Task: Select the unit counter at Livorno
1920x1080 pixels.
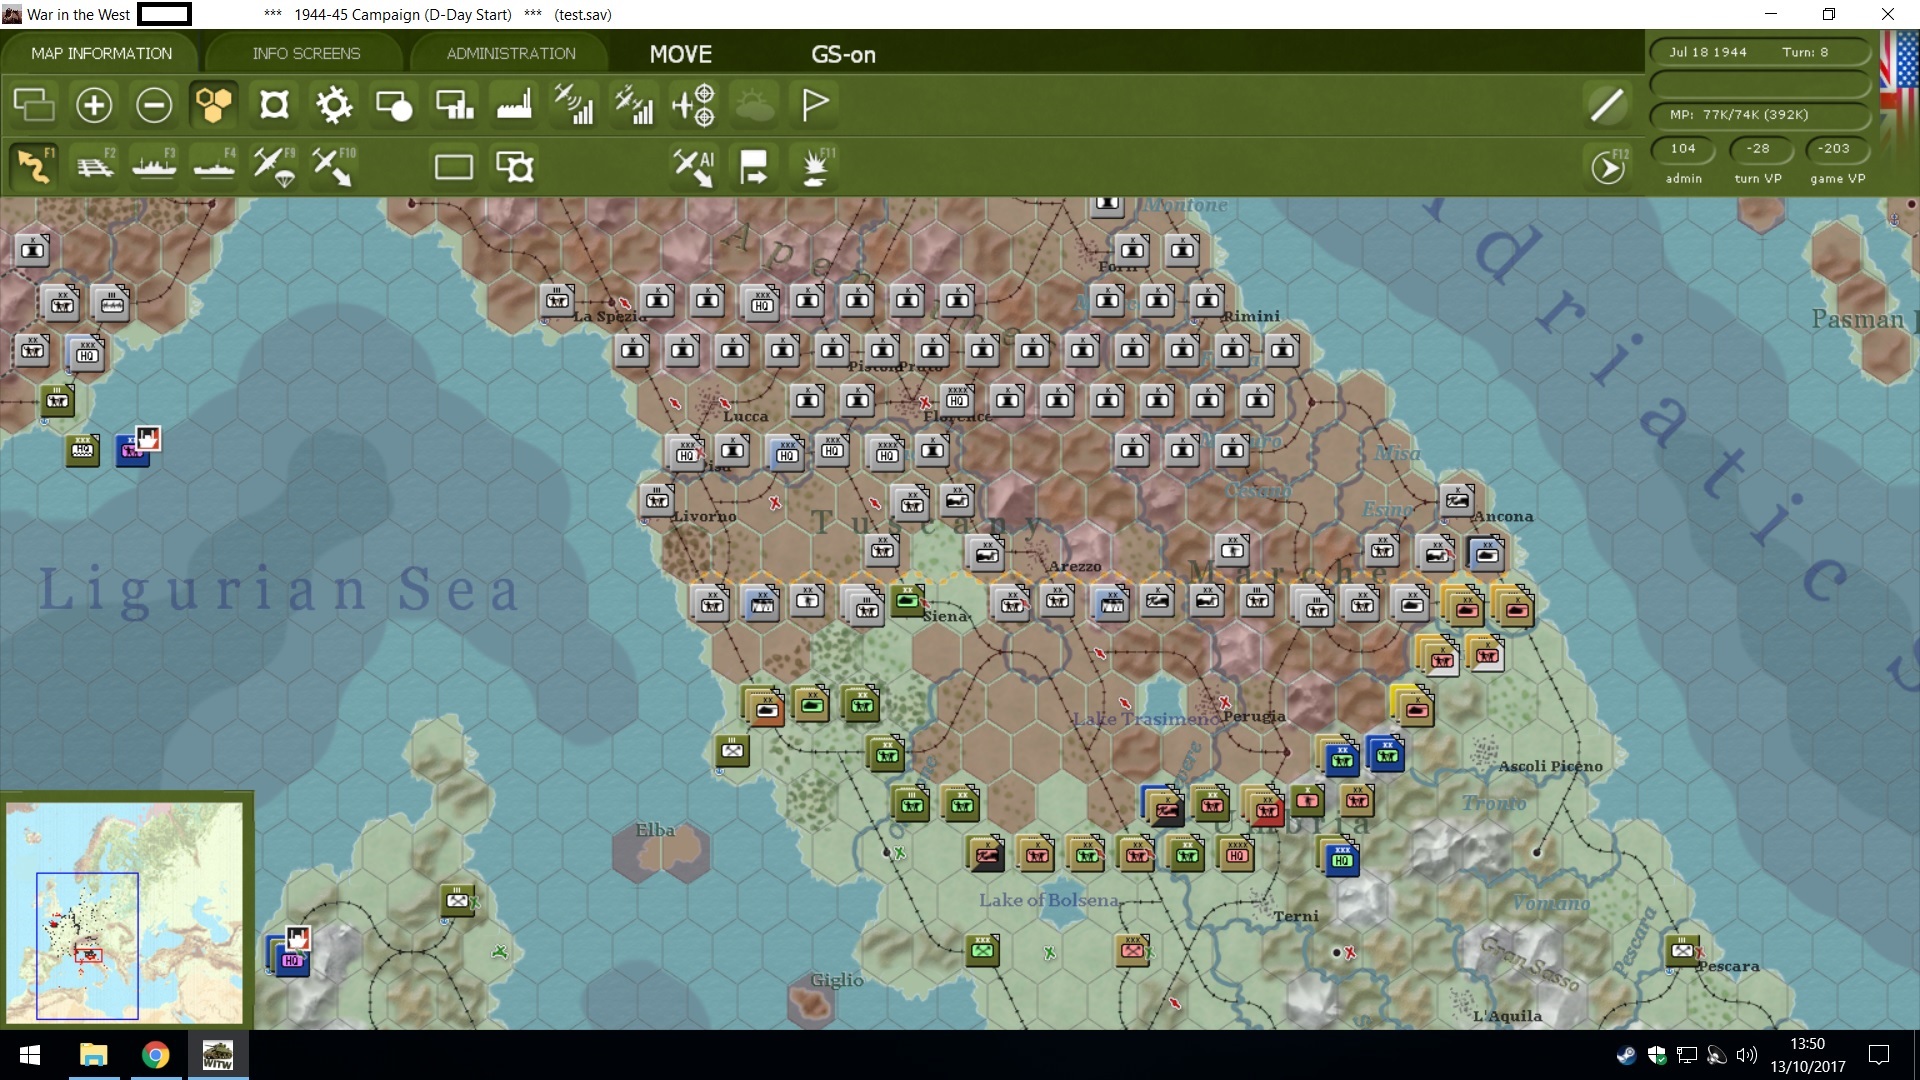Action: coord(657,499)
